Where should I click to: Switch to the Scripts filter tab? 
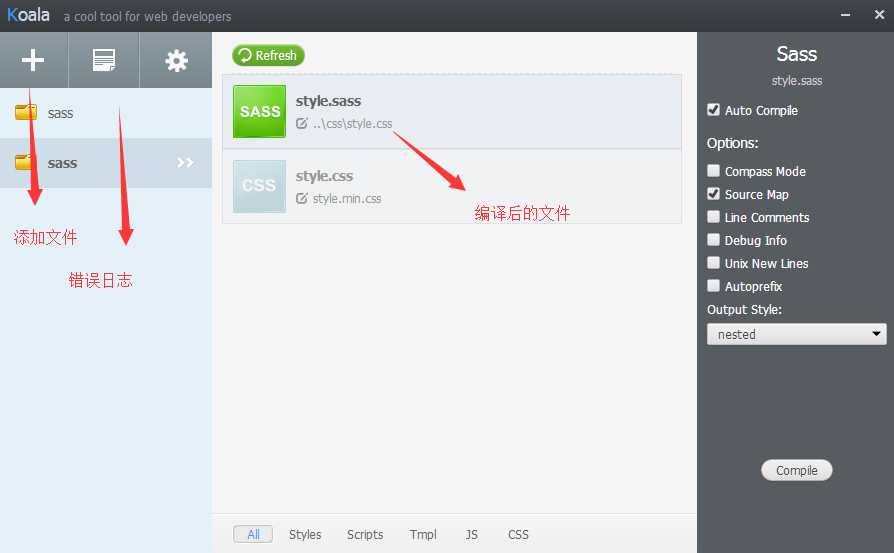tap(365, 534)
